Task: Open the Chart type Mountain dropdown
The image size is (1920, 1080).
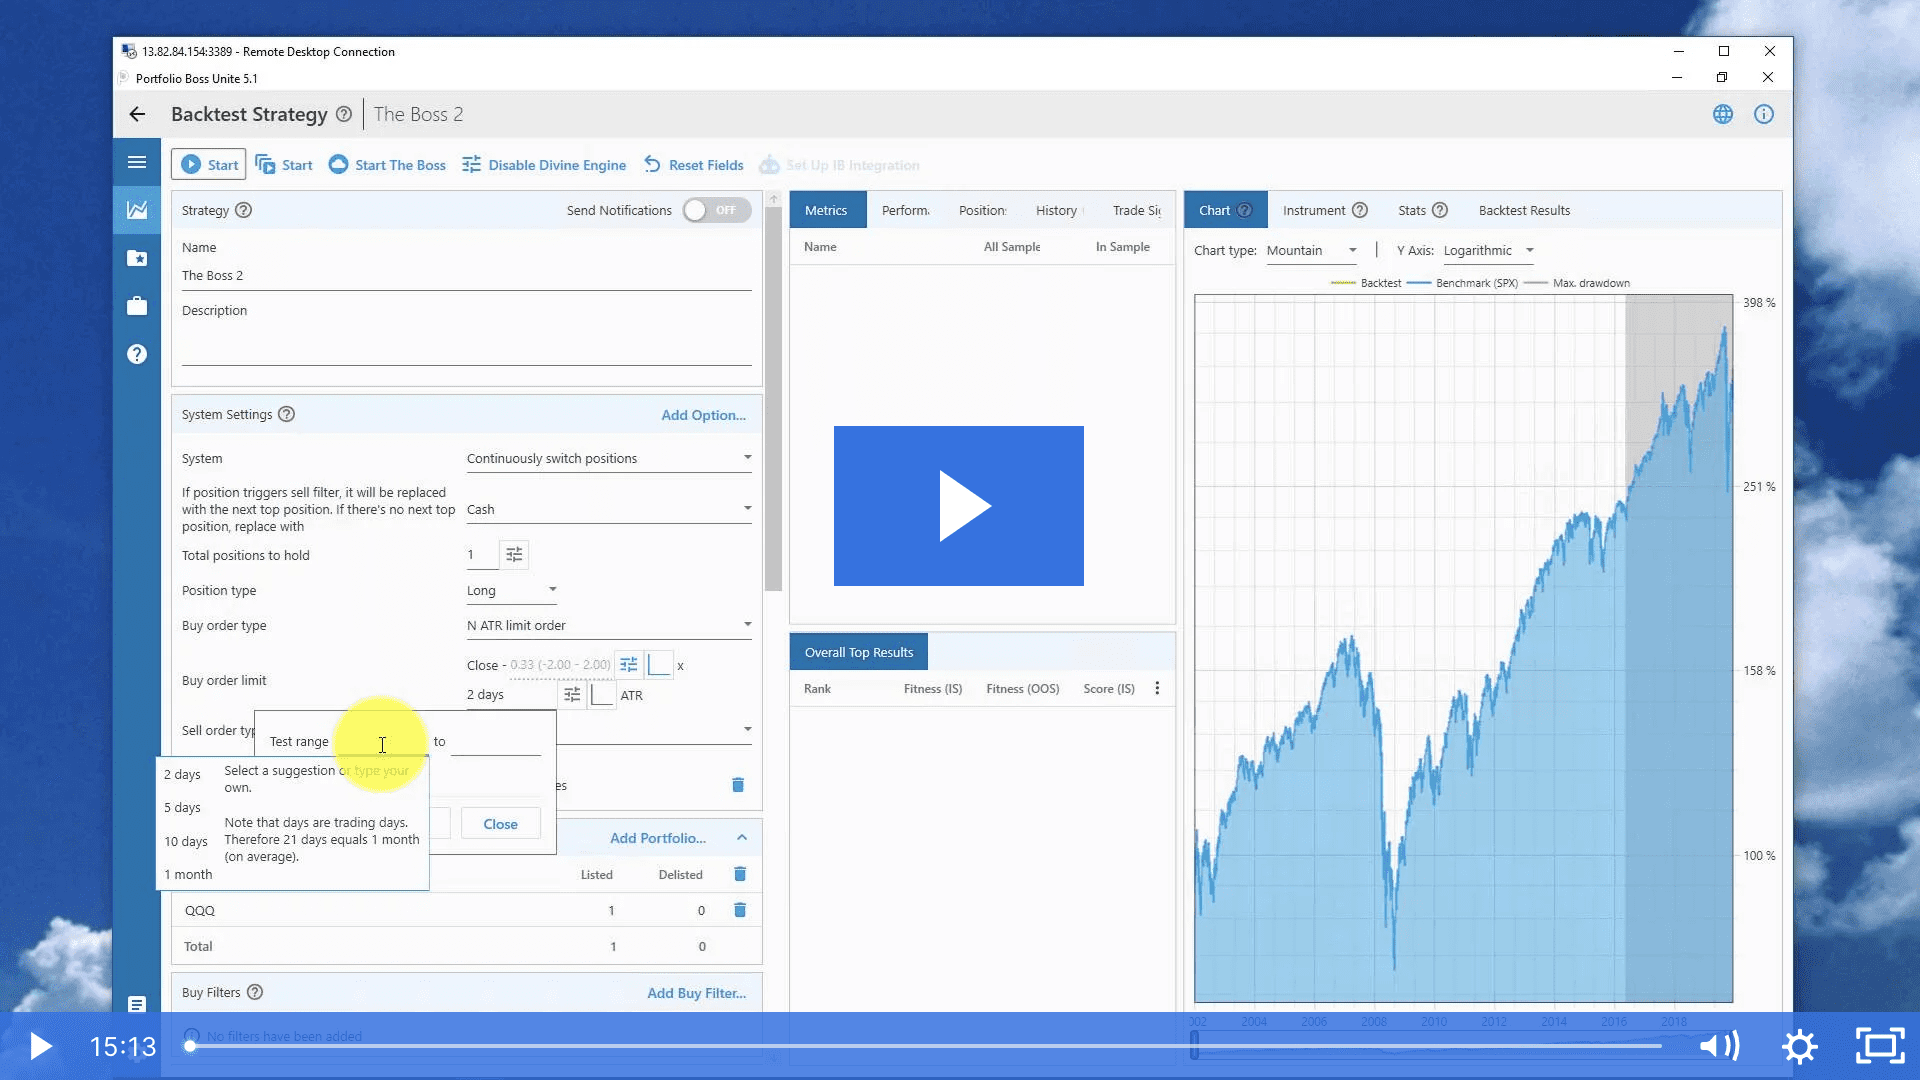Action: click(x=1312, y=250)
